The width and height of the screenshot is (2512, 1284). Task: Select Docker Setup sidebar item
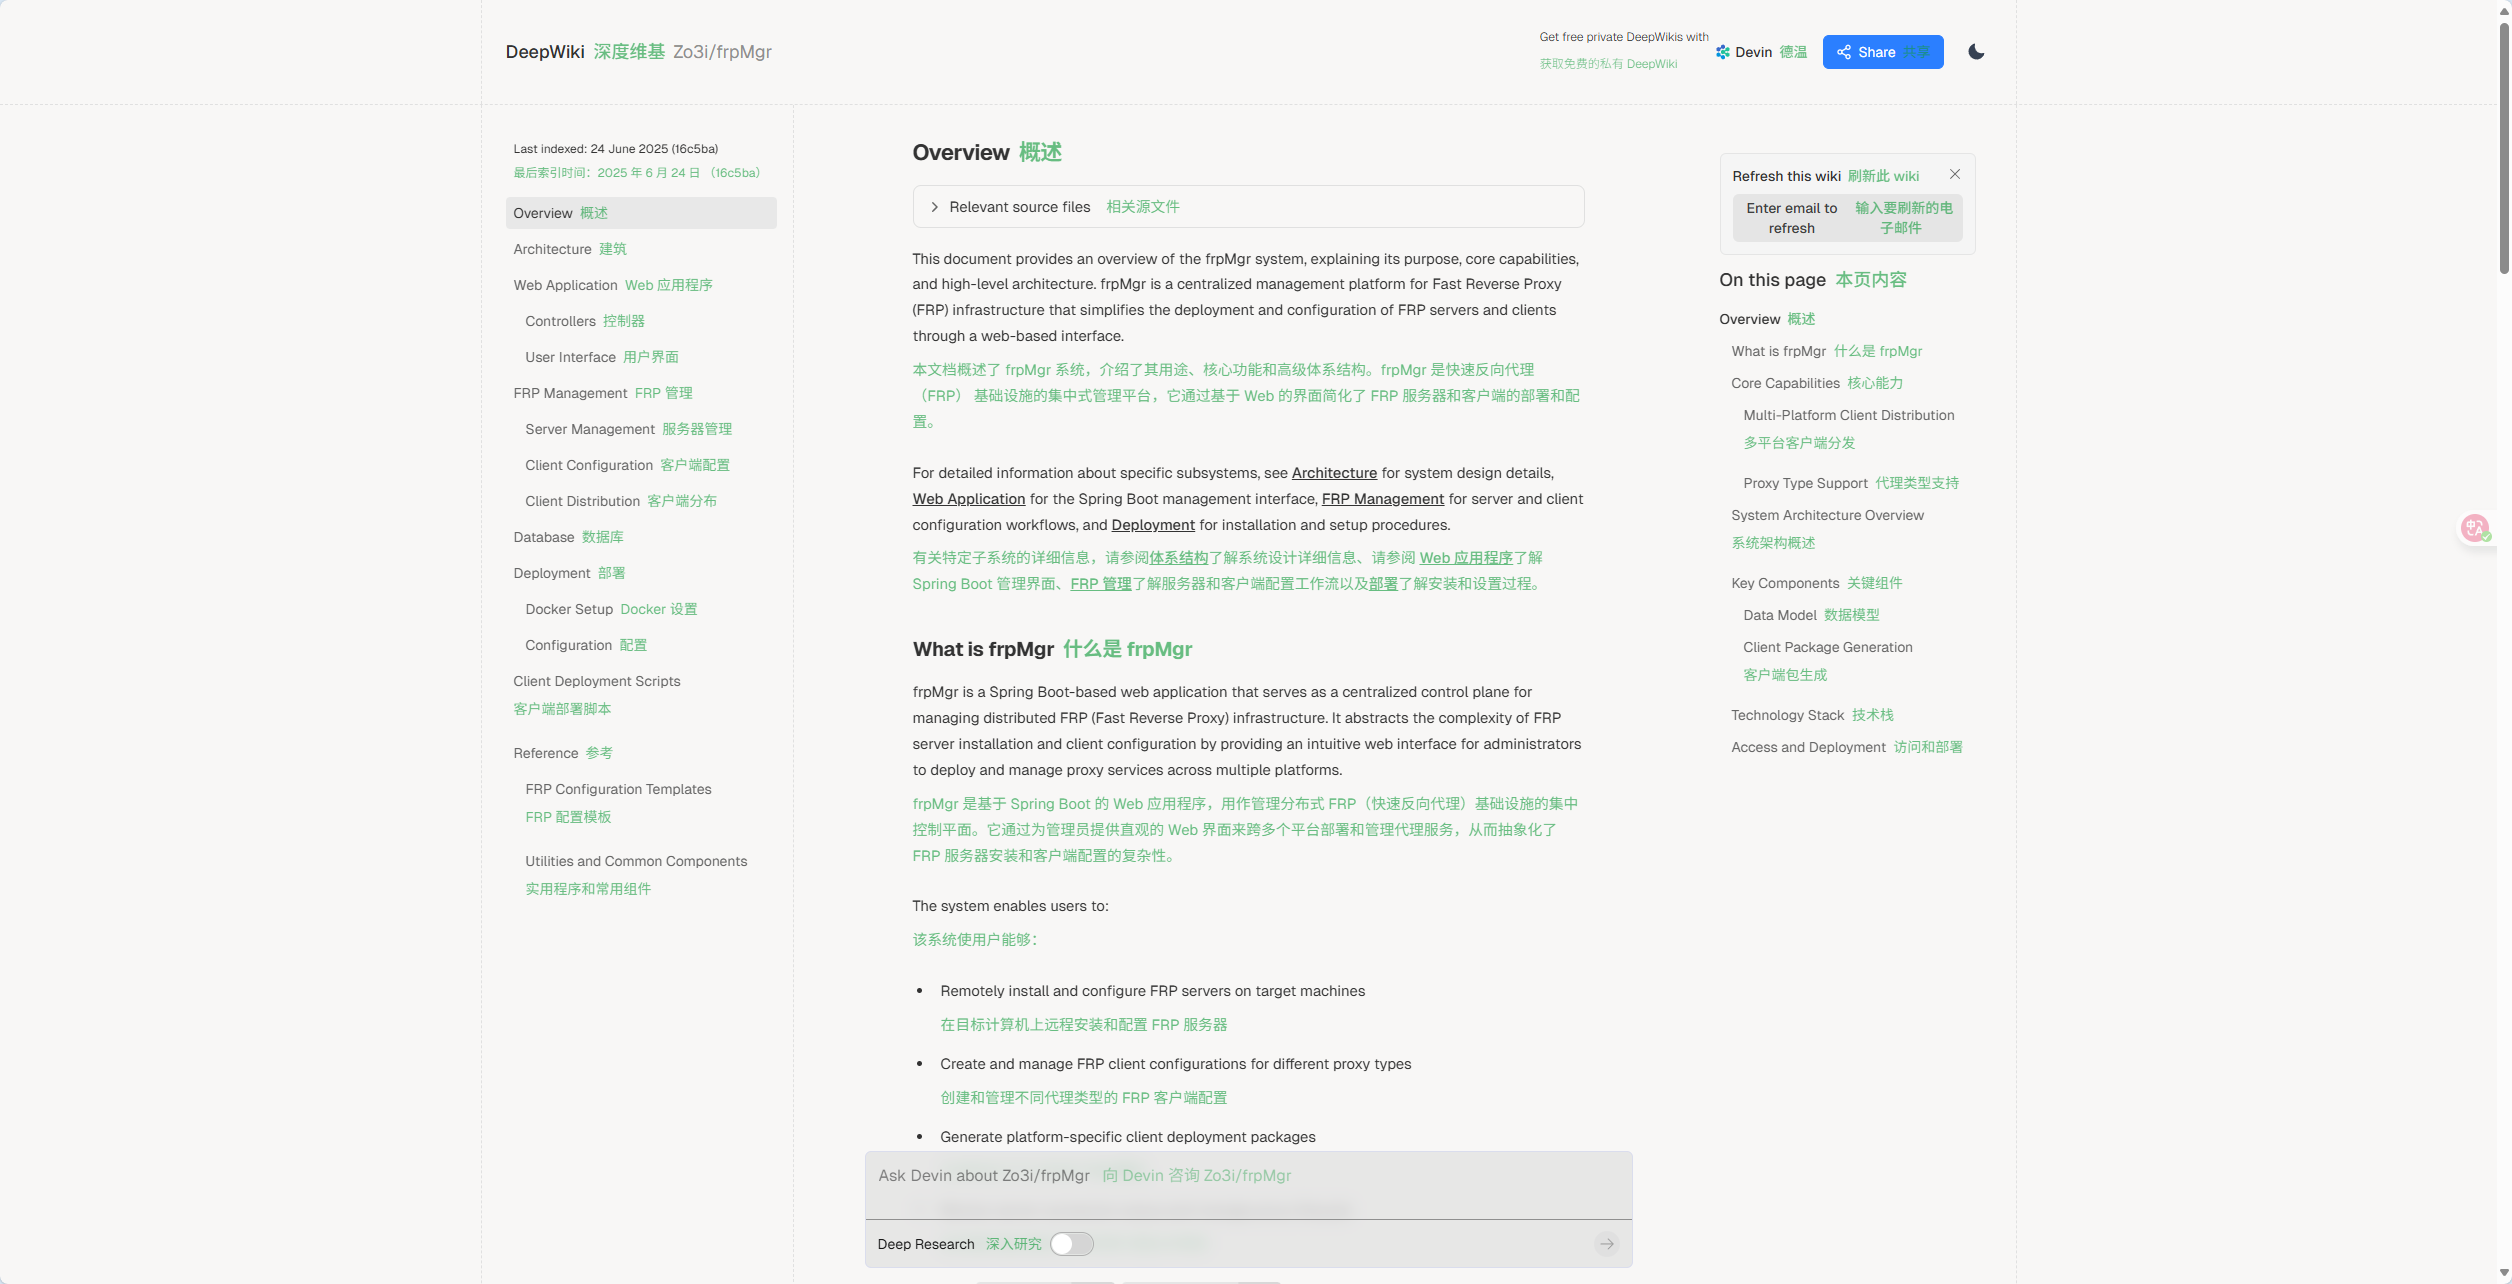(x=569, y=609)
